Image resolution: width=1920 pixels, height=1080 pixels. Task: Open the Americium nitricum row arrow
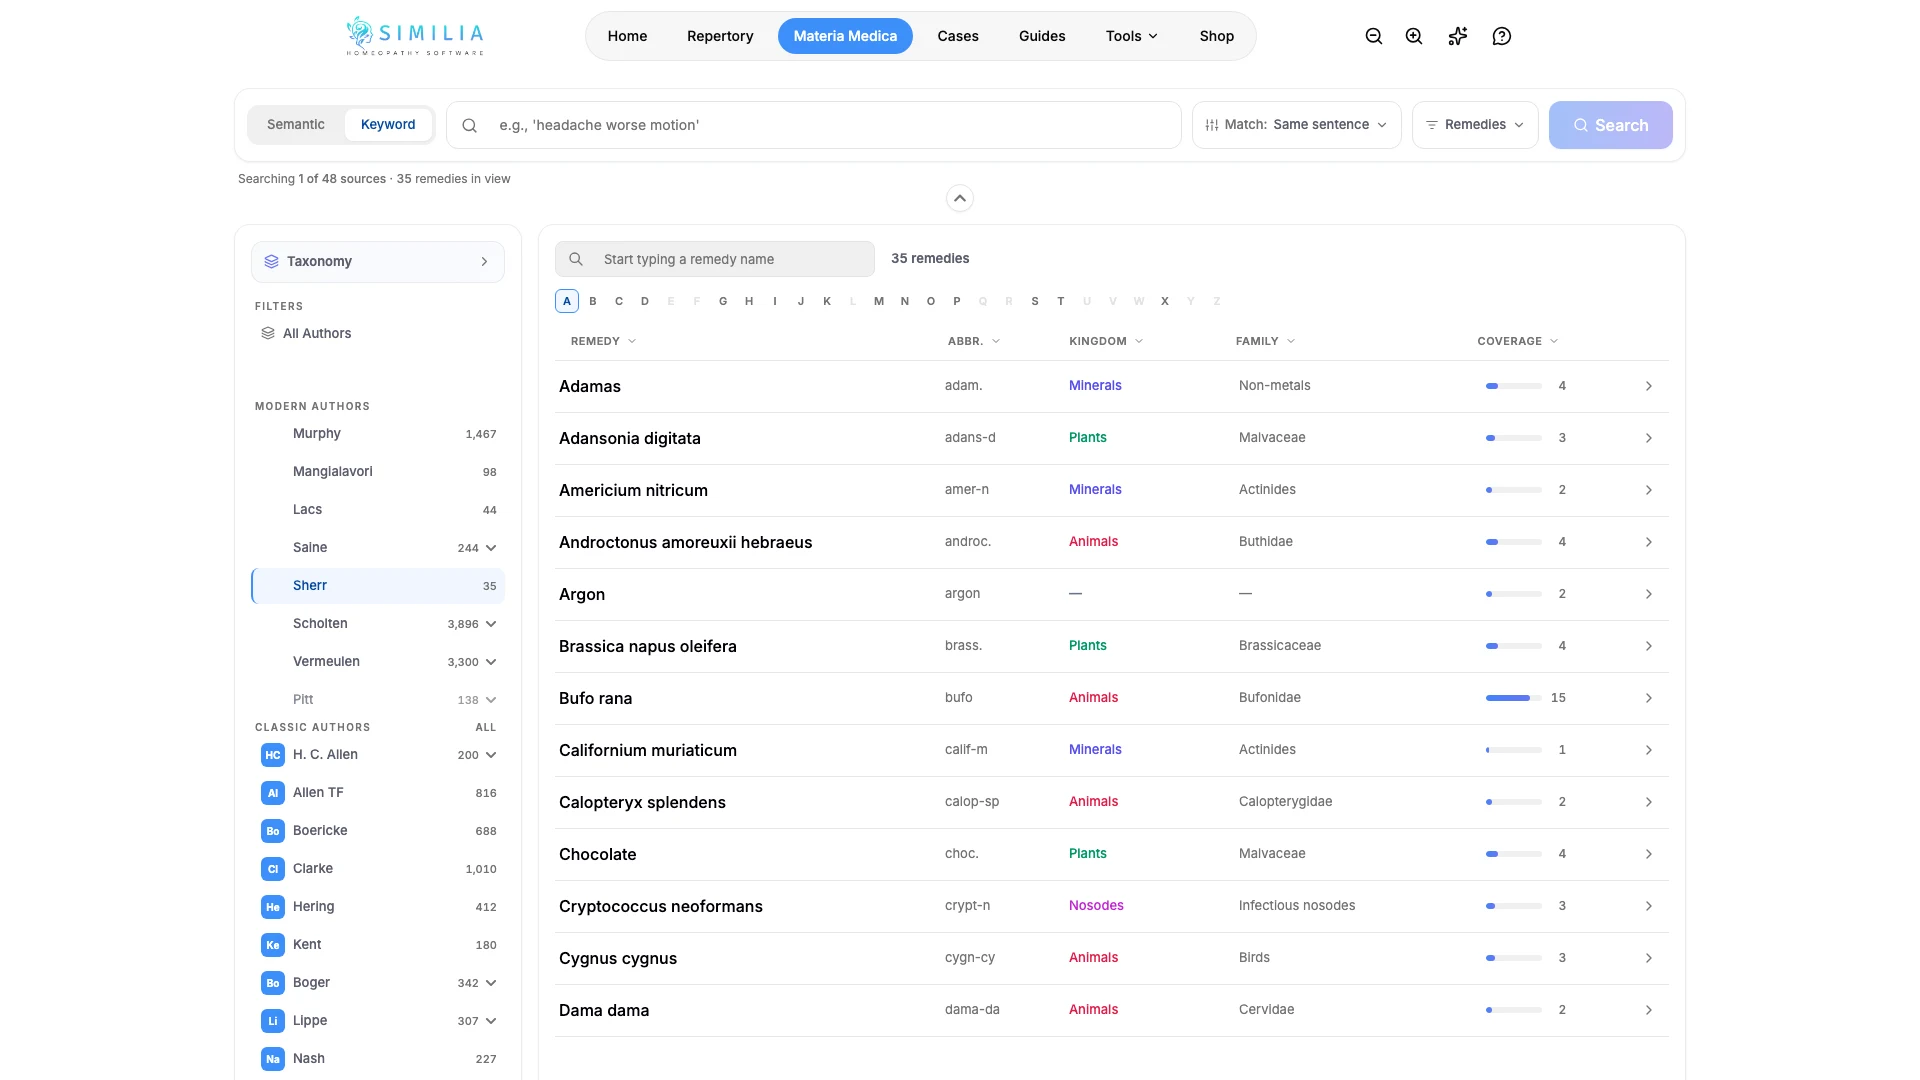coord(1649,490)
